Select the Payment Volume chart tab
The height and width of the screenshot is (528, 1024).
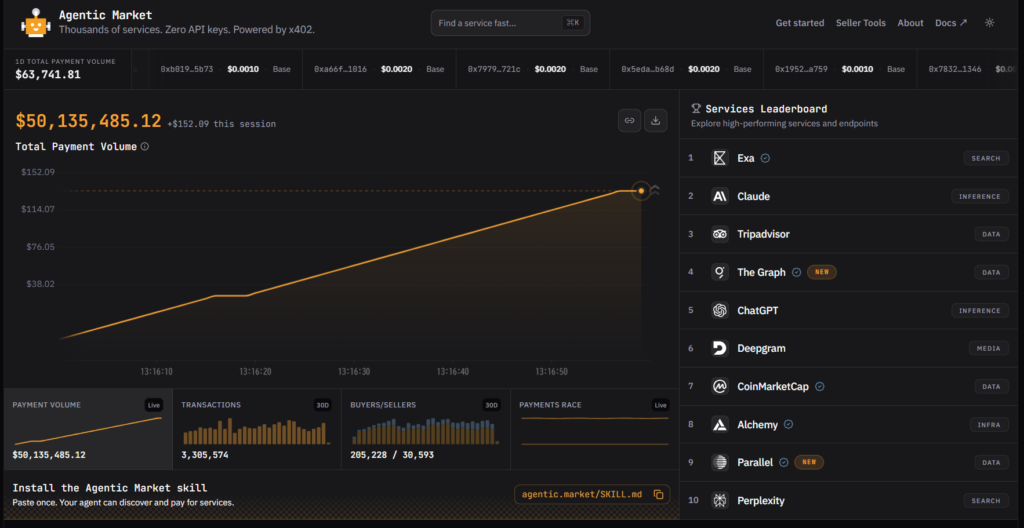(x=88, y=429)
